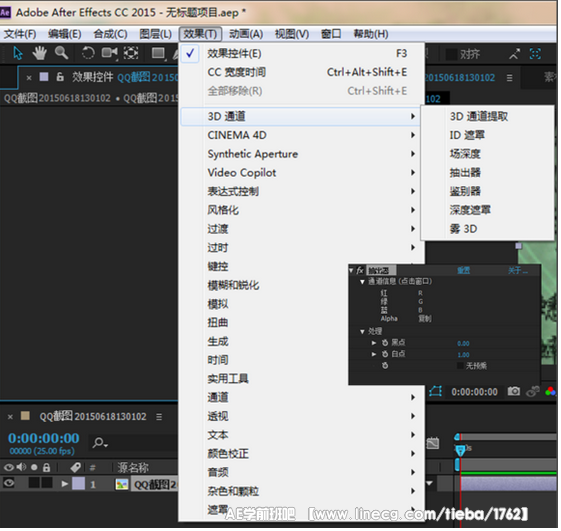Click the label tag column icon
The height and width of the screenshot is (531, 561).
[75, 468]
